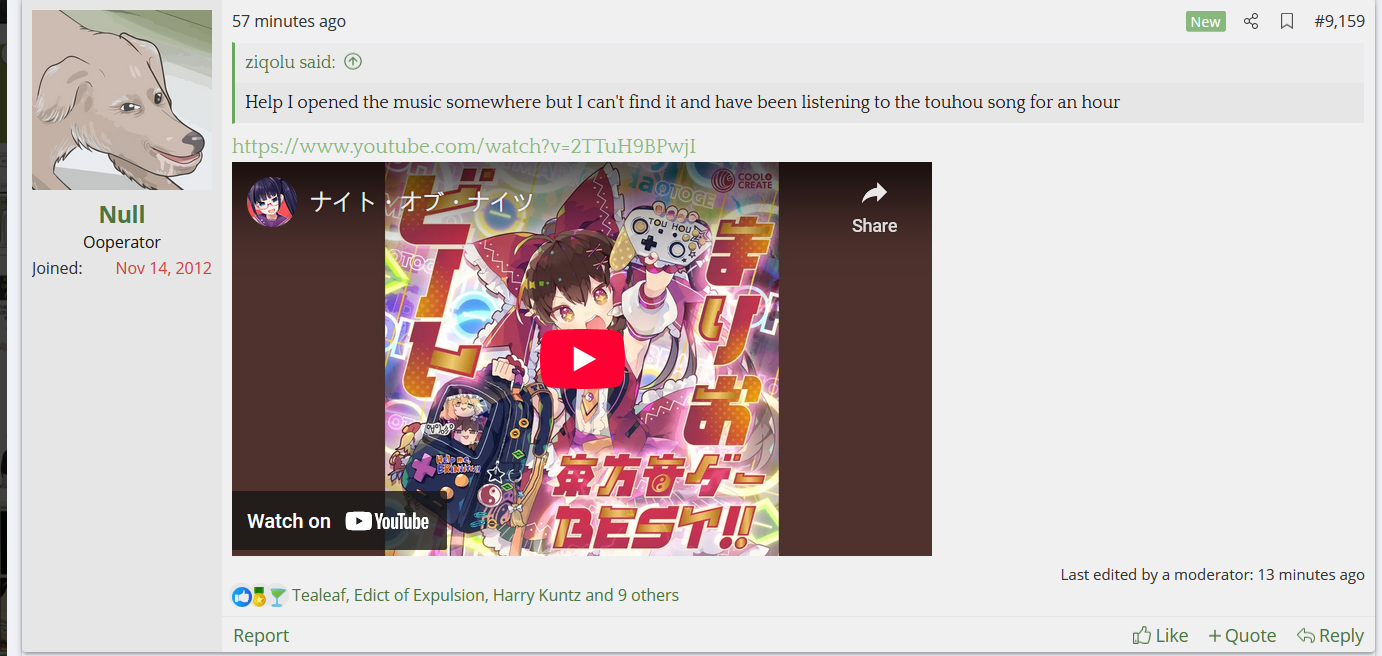The width and height of the screenshot is (1382, 656).
Task: Open the YouTube channel avatar in the video
Action: pyautogui.click(x=272, y=202)
